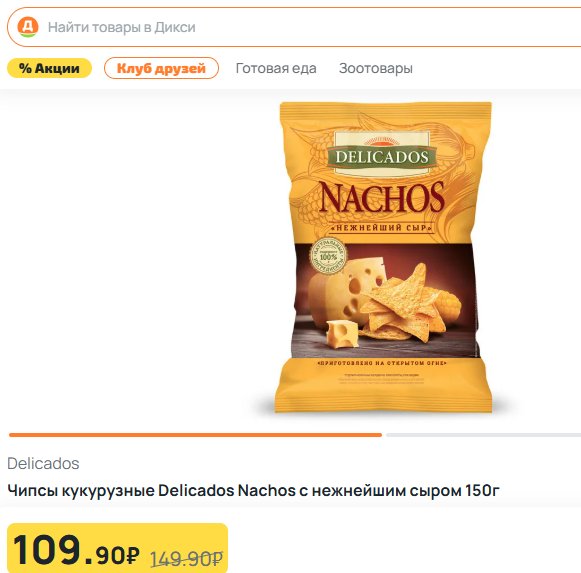Click the round 100% seal on the package

tap(328, 256)
